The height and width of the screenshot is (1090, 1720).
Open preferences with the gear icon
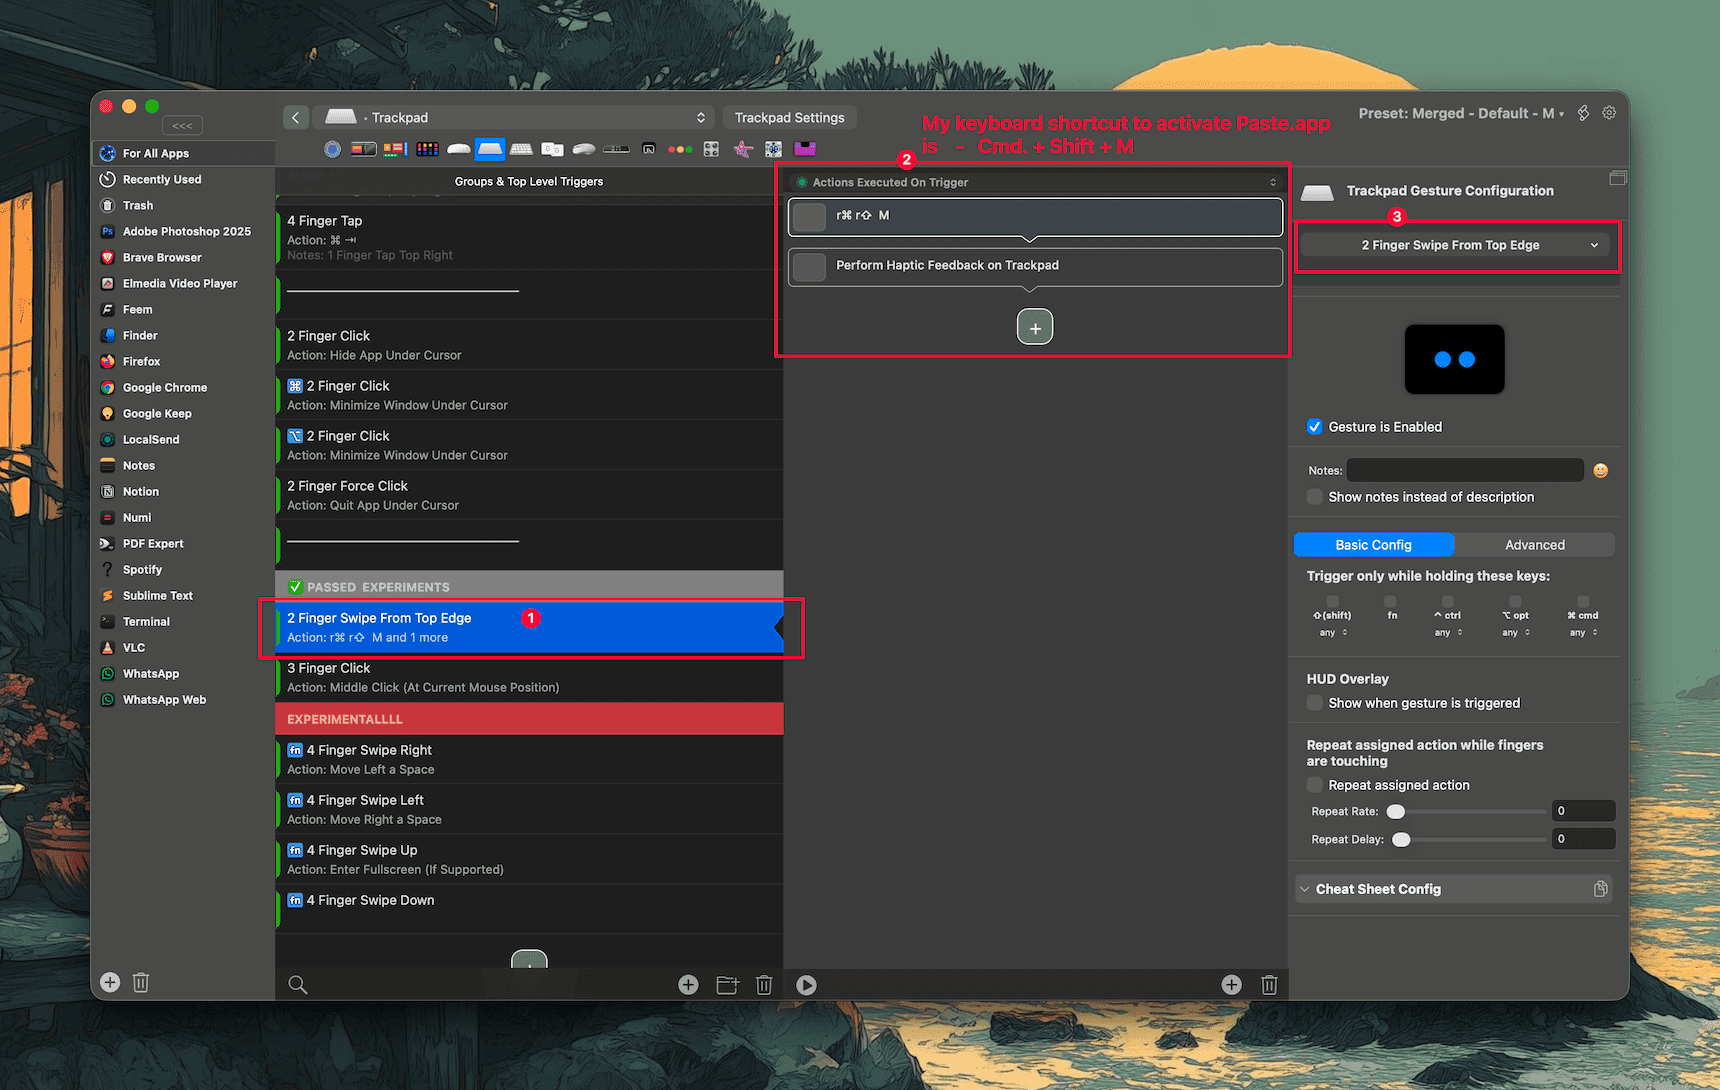tap(1609, 113)
